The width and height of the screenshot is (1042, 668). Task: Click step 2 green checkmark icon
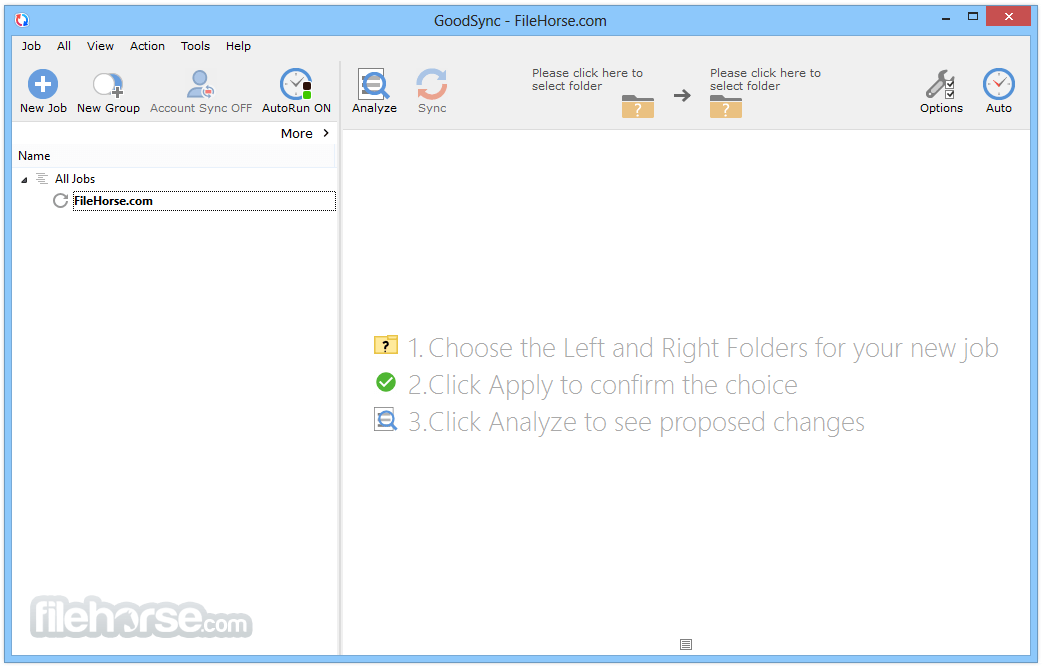pos(385,382)
